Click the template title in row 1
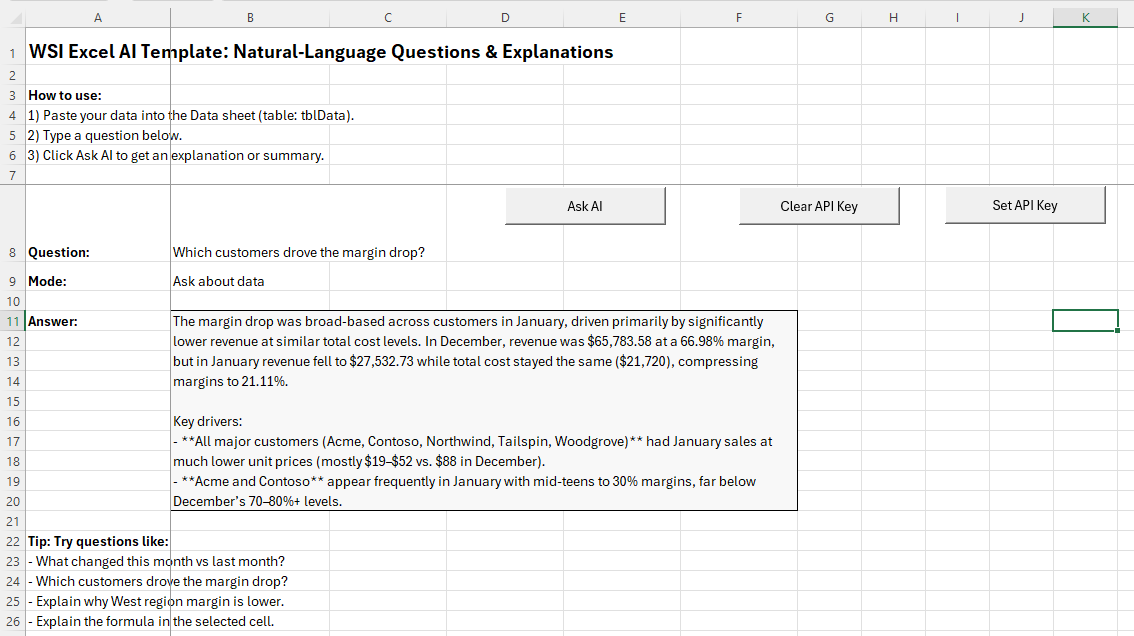Screen dimensions: 1134x636 [x=321, y=52]
